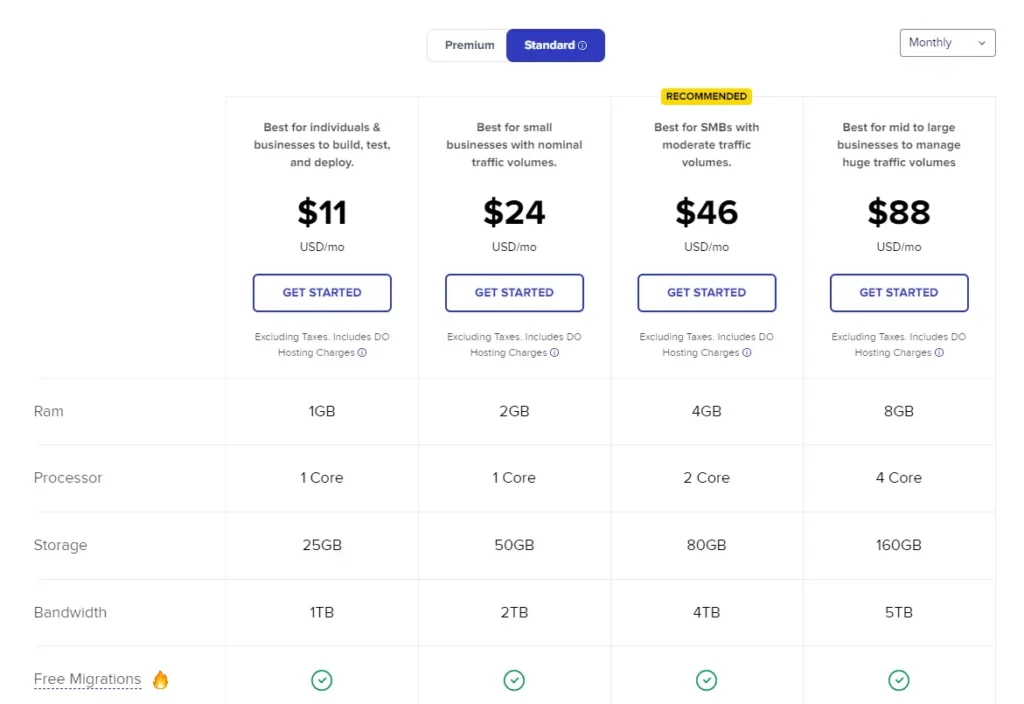
Task: Open hosting charges info under $11 plan
Action: [362, 353]
